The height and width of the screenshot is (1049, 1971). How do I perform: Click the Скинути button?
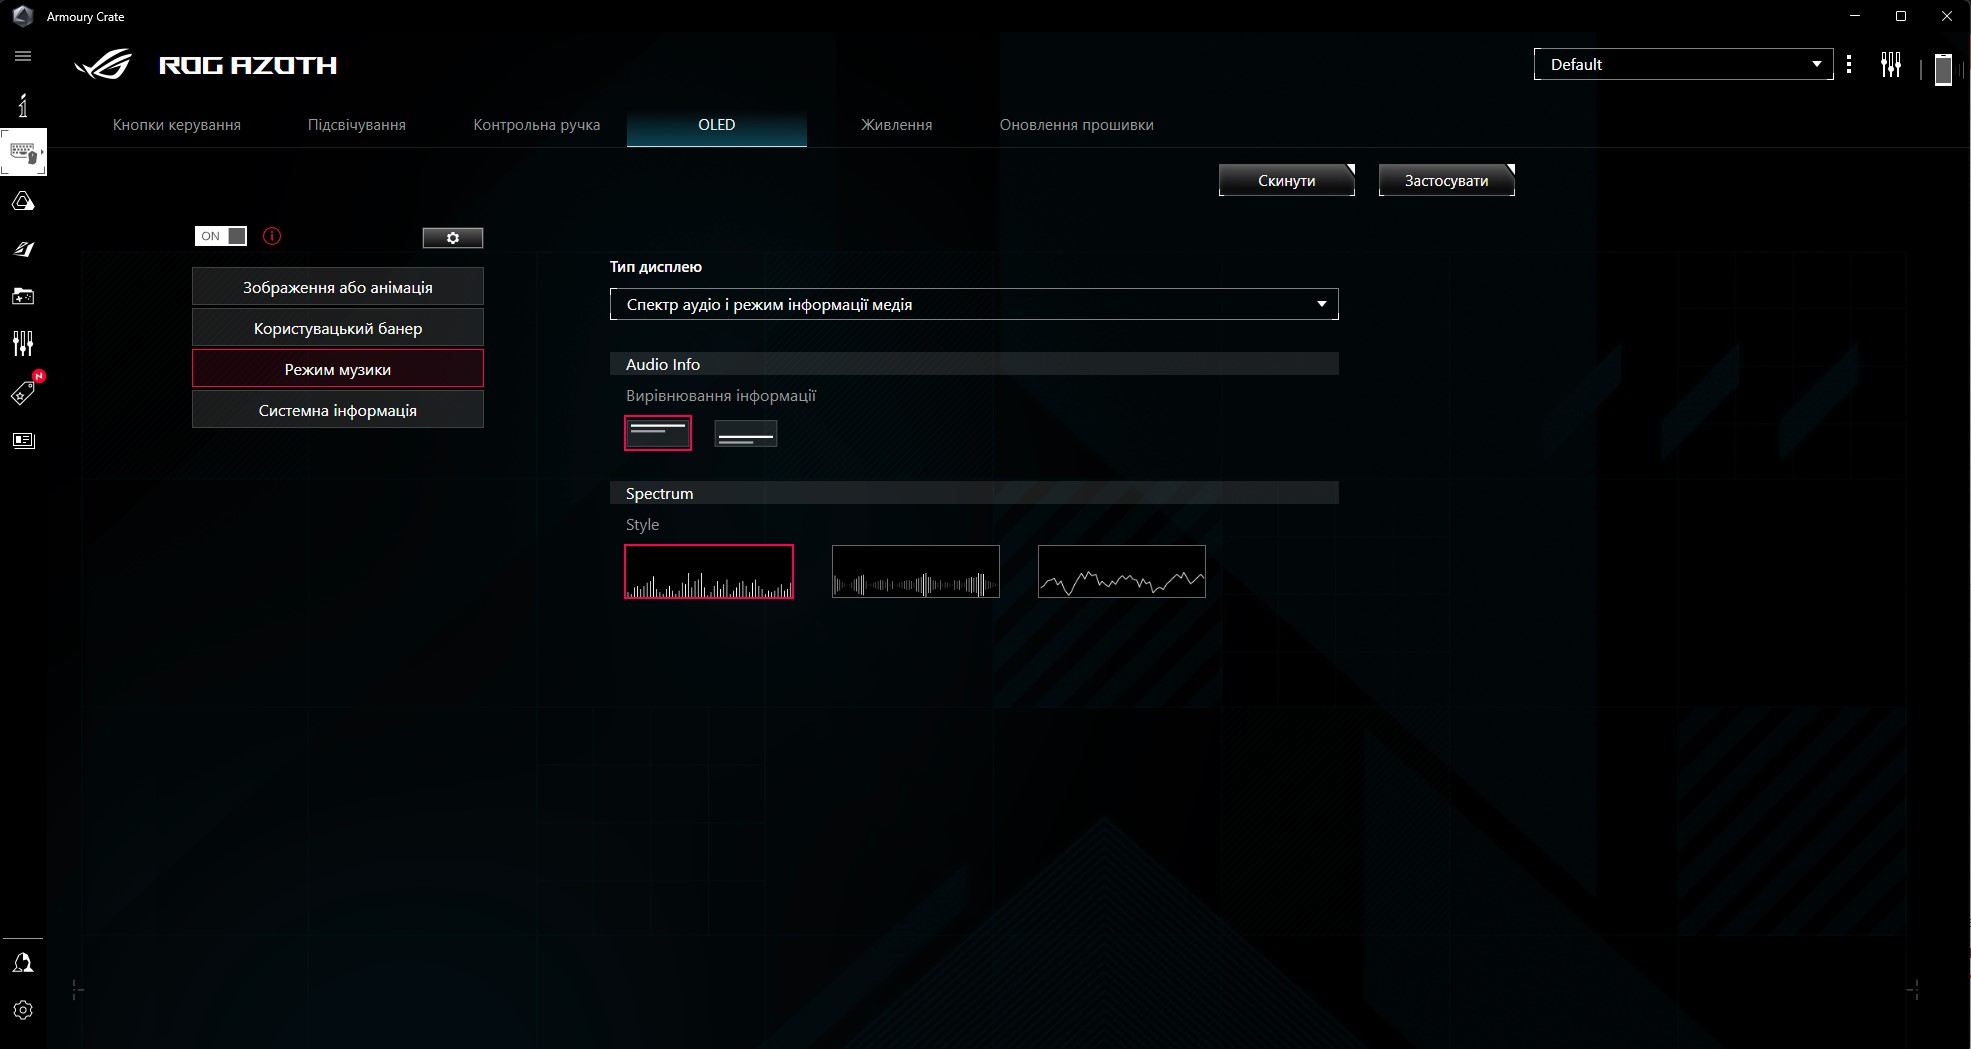(1286, 181)
